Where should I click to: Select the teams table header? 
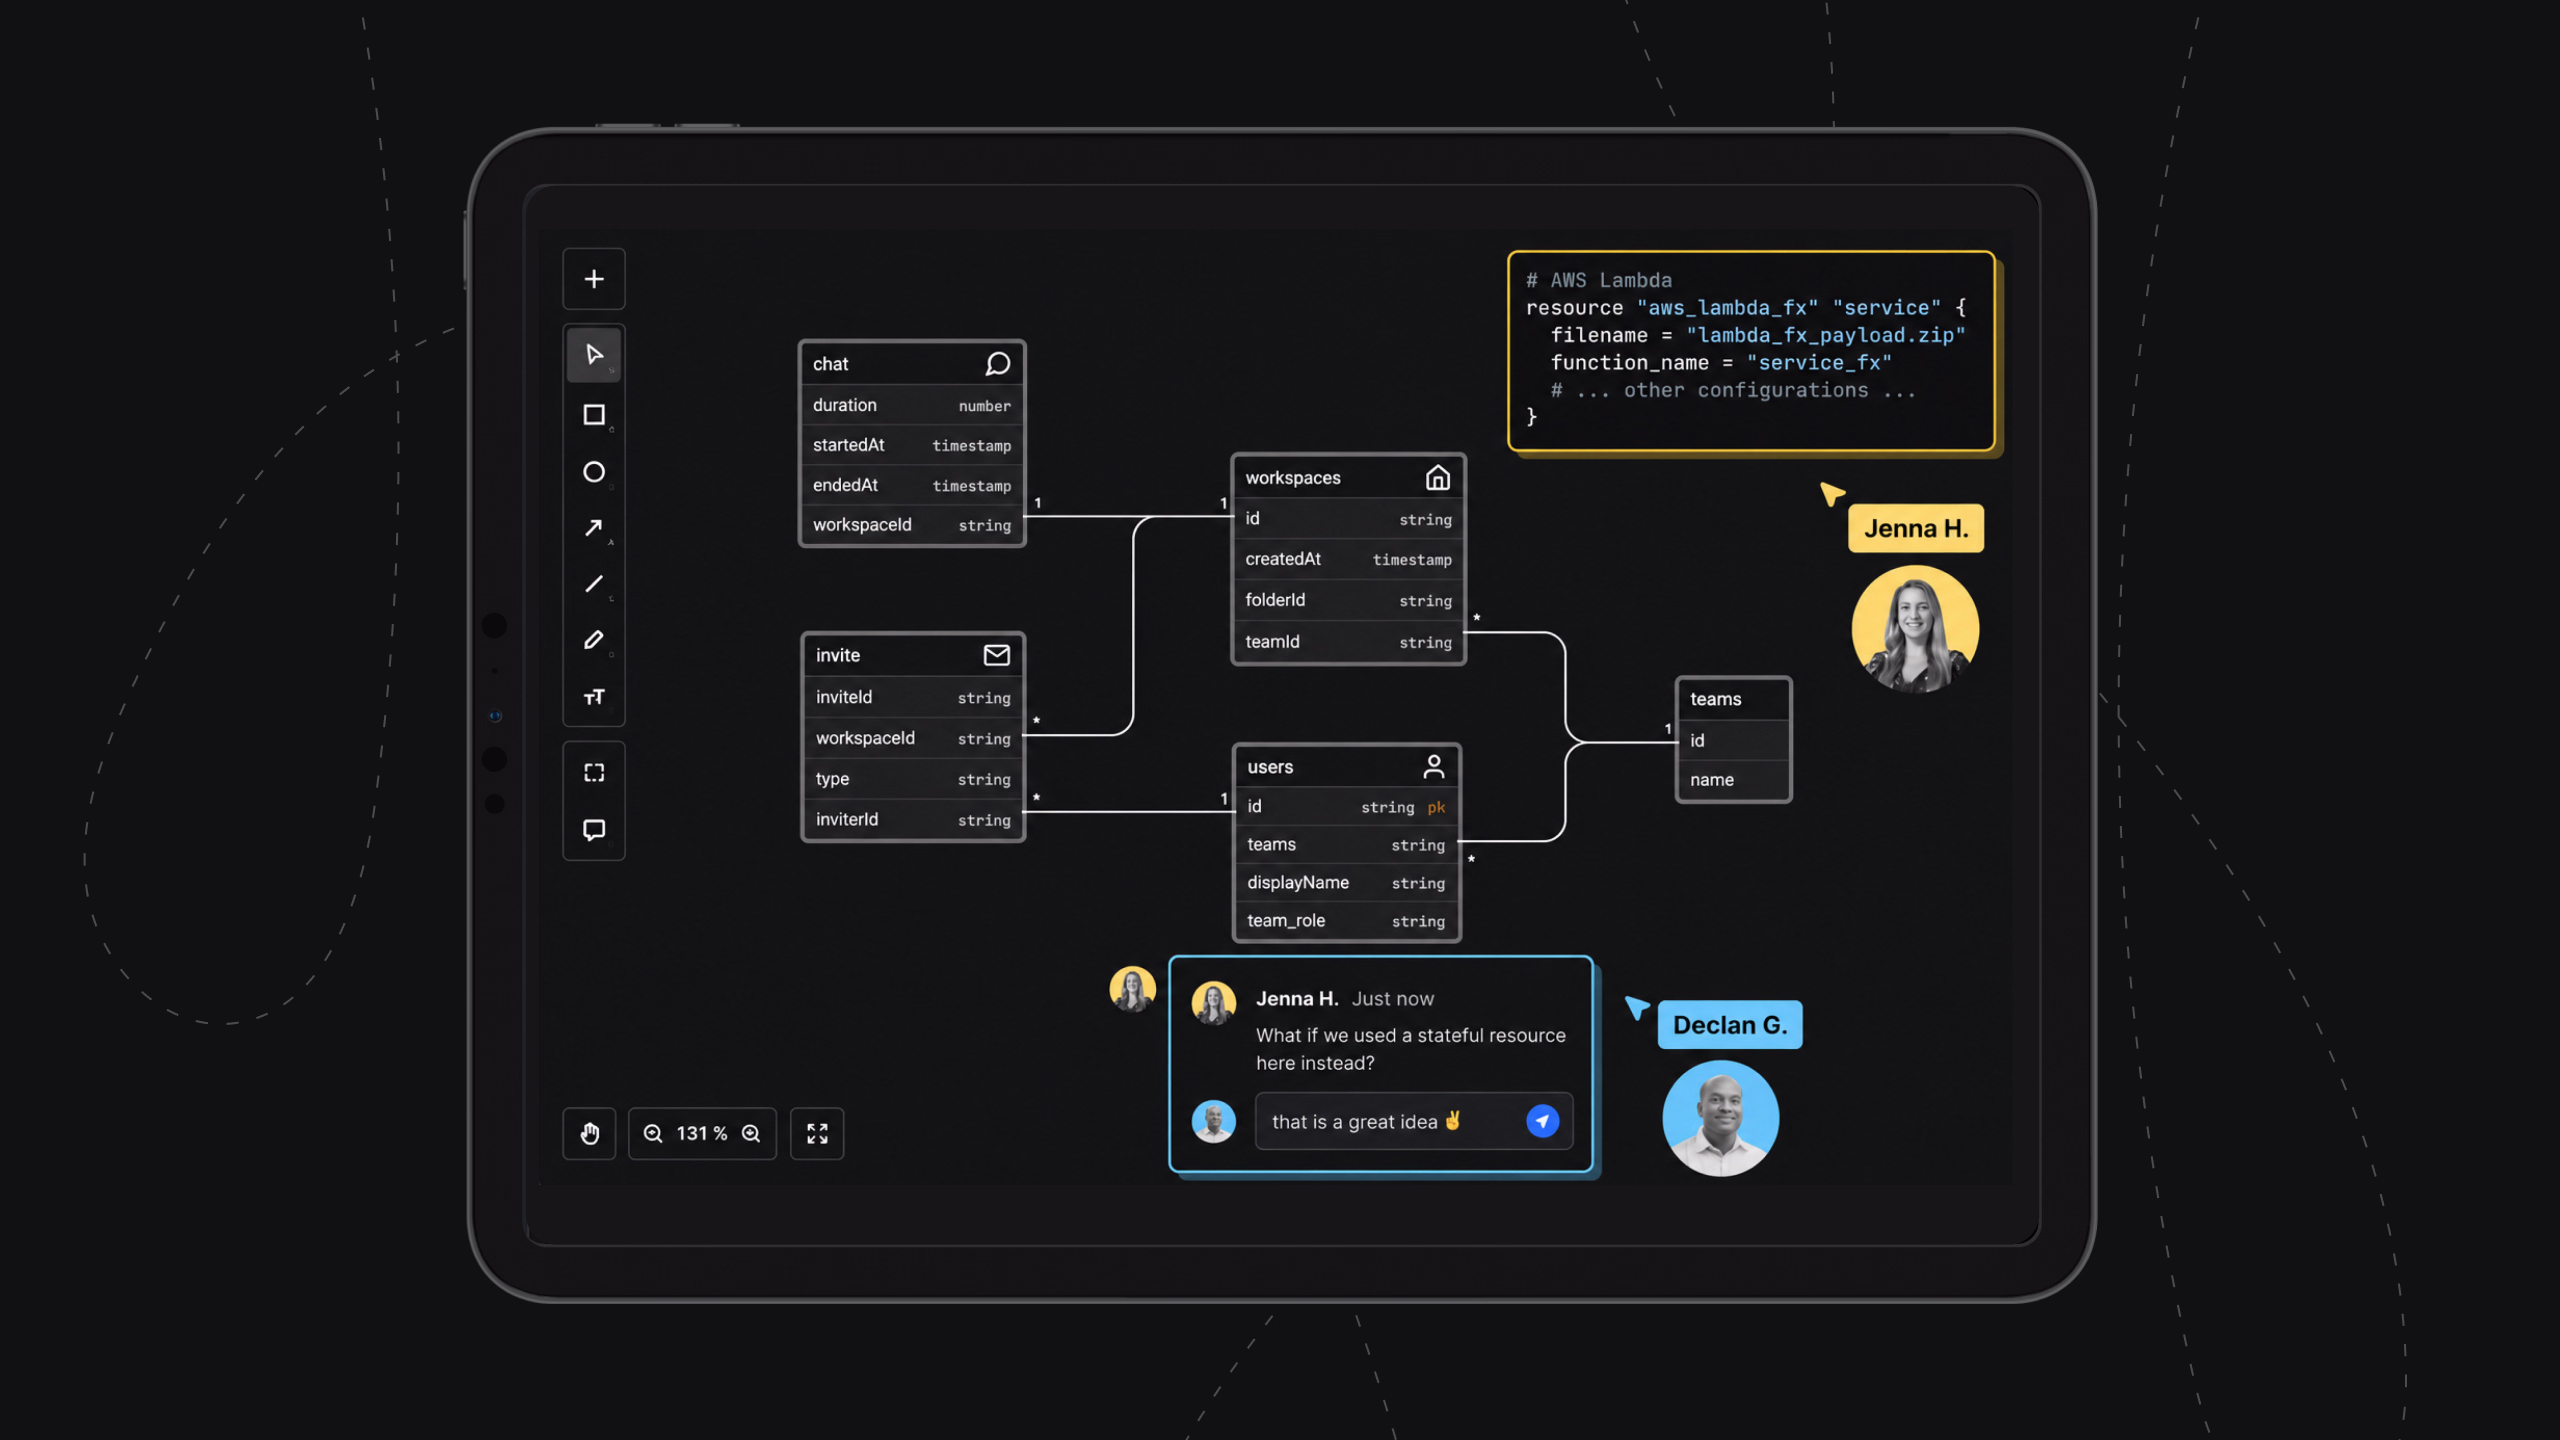click(x=1733, y=699)
